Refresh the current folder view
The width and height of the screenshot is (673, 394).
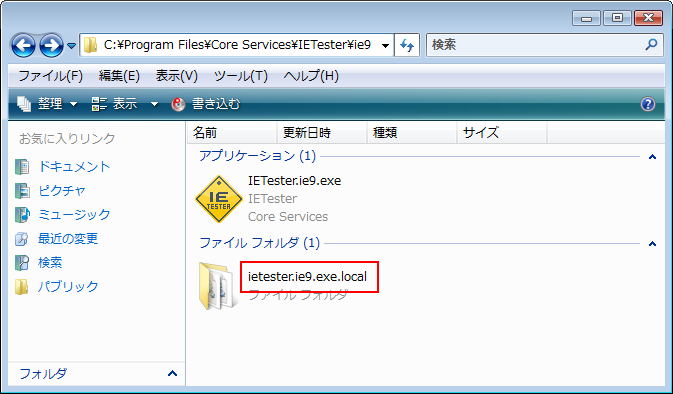(406, 45)
